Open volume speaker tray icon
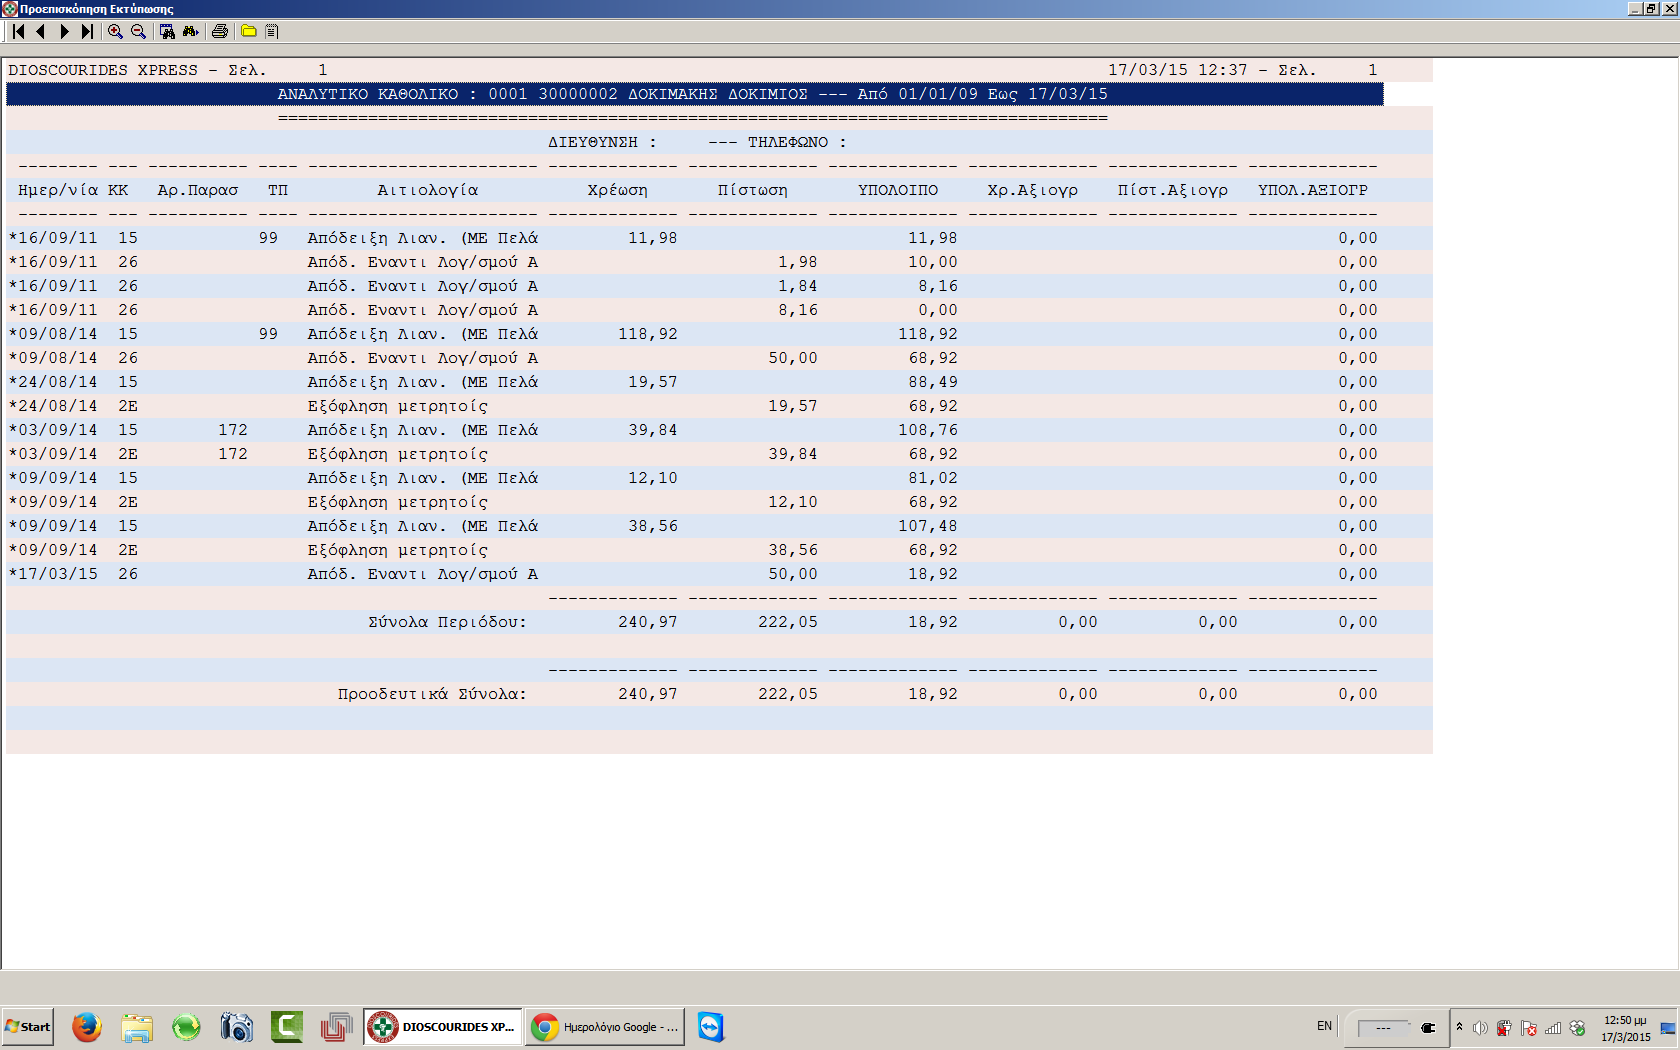1680x1050 pixels. [x=1480, y=1028]
